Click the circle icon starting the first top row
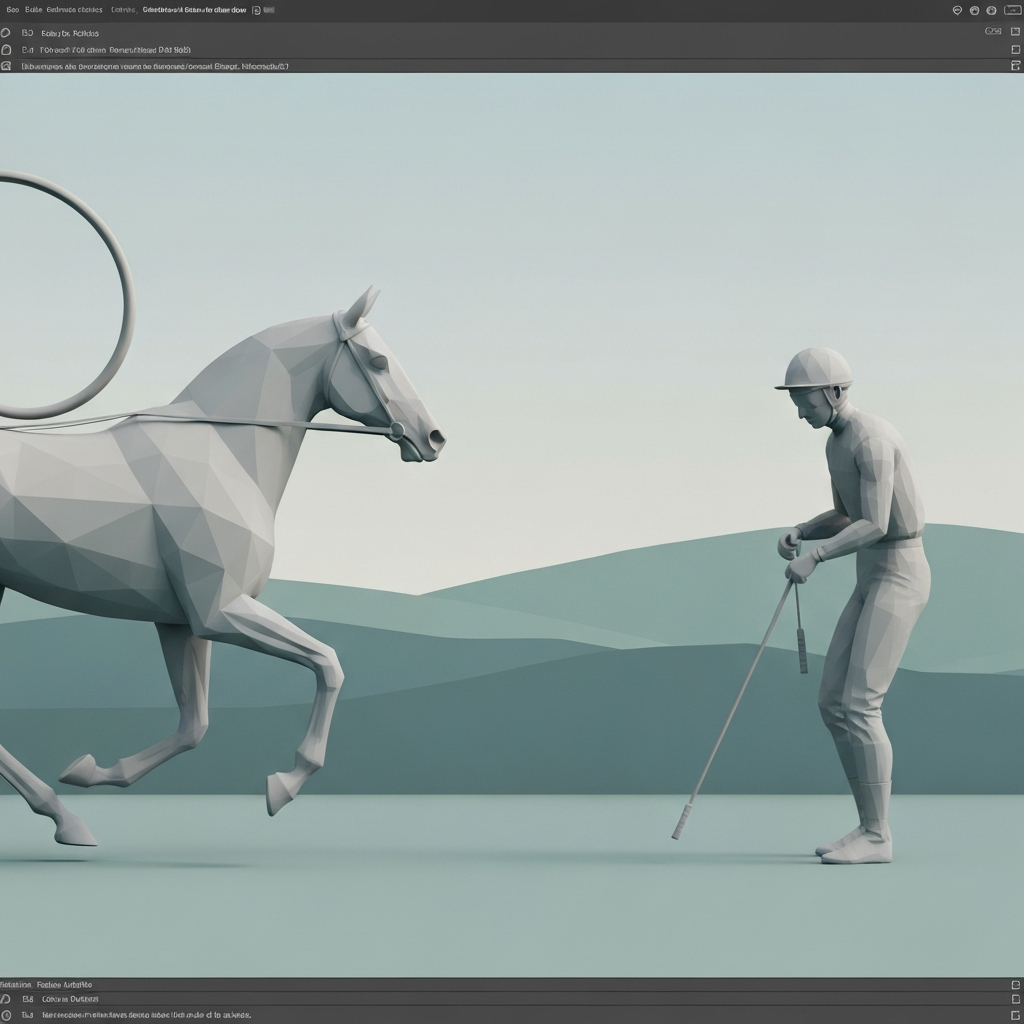 coord(6,33)
